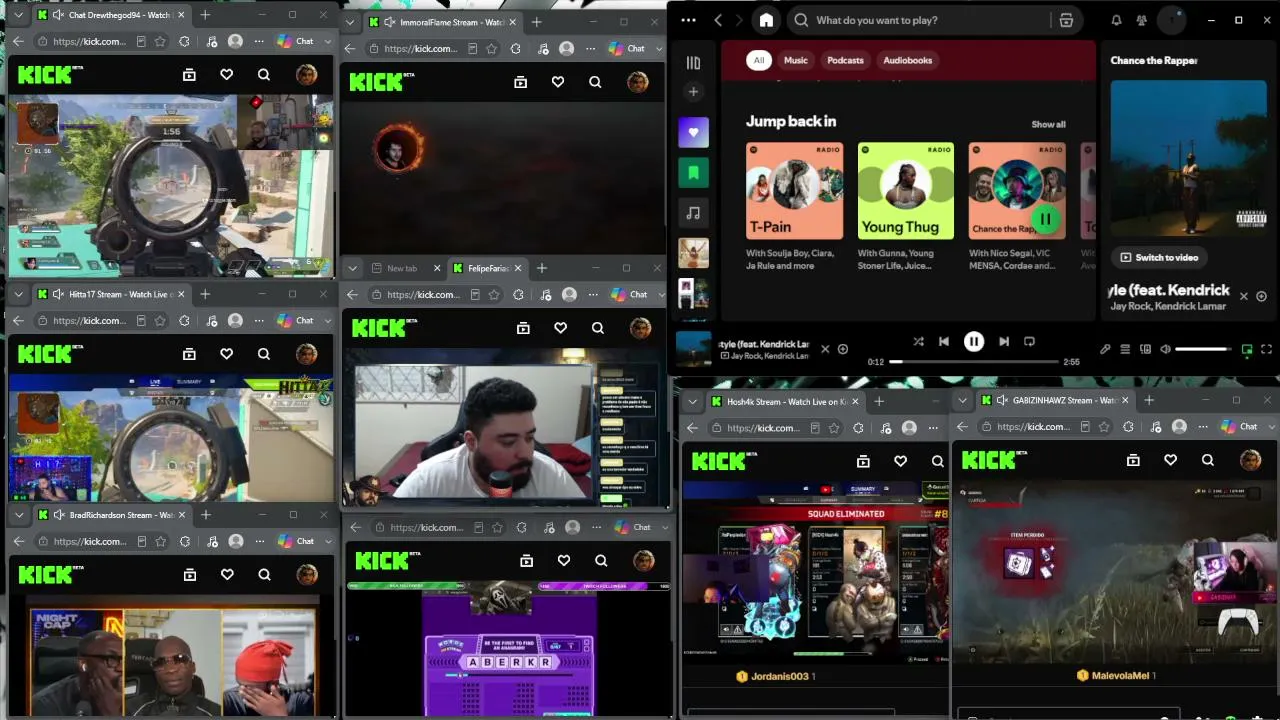
Task: Open Spotify Browse icon in search bar
Action: coord(1066,20)
